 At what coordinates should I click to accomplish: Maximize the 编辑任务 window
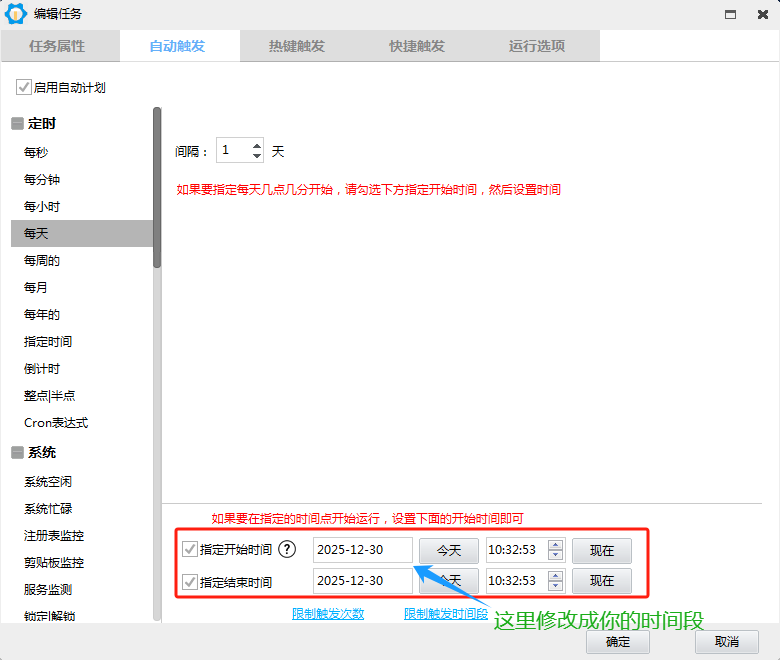click(732, 14)
